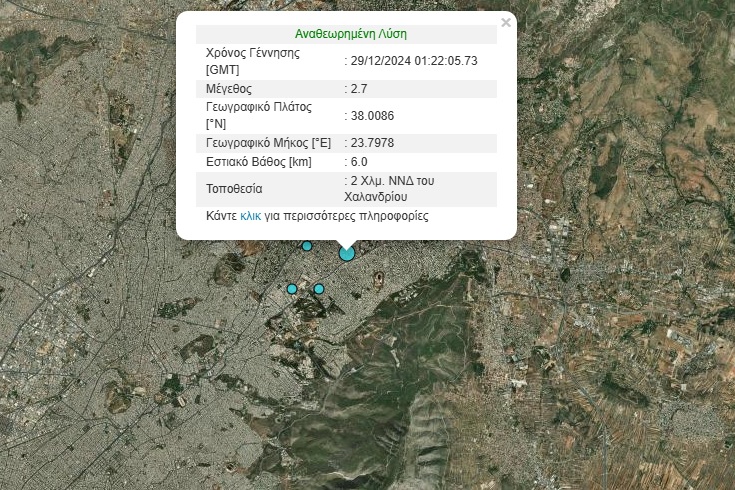The image size is (735, 490).
Task: Select the large earthquake marker under the popup tip
Action: 347,253
